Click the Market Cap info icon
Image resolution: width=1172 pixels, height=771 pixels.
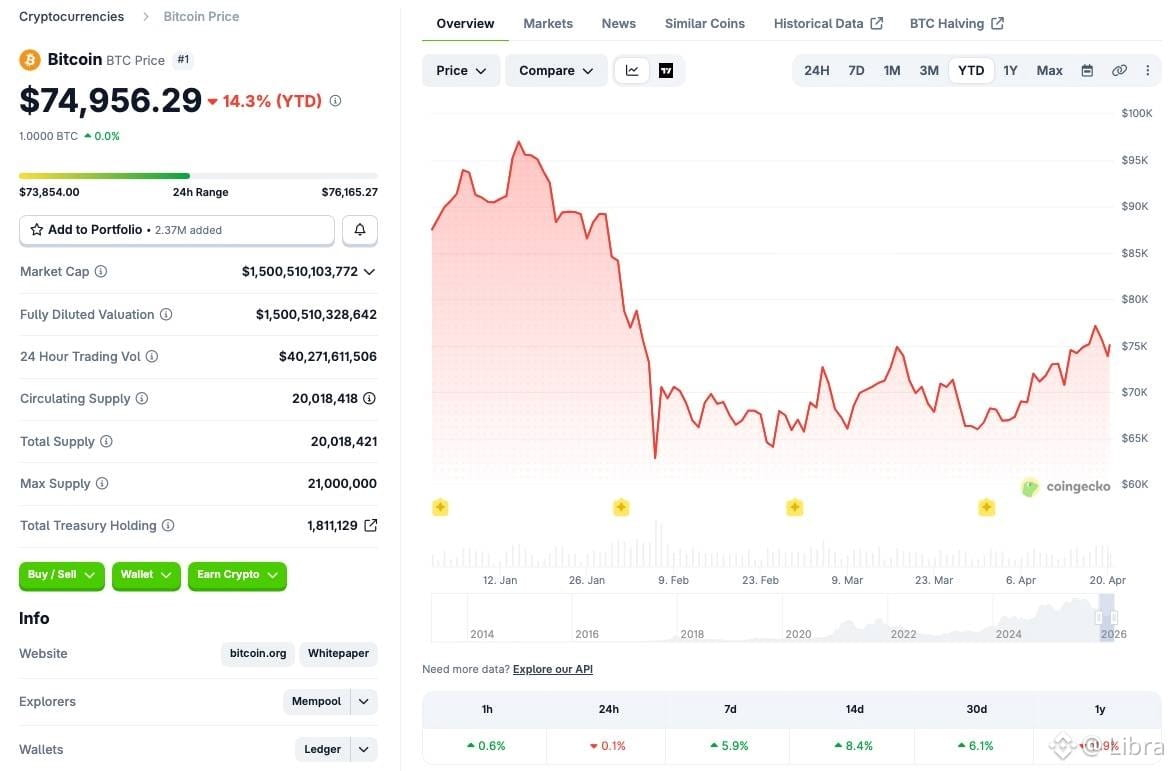[101, 272]
